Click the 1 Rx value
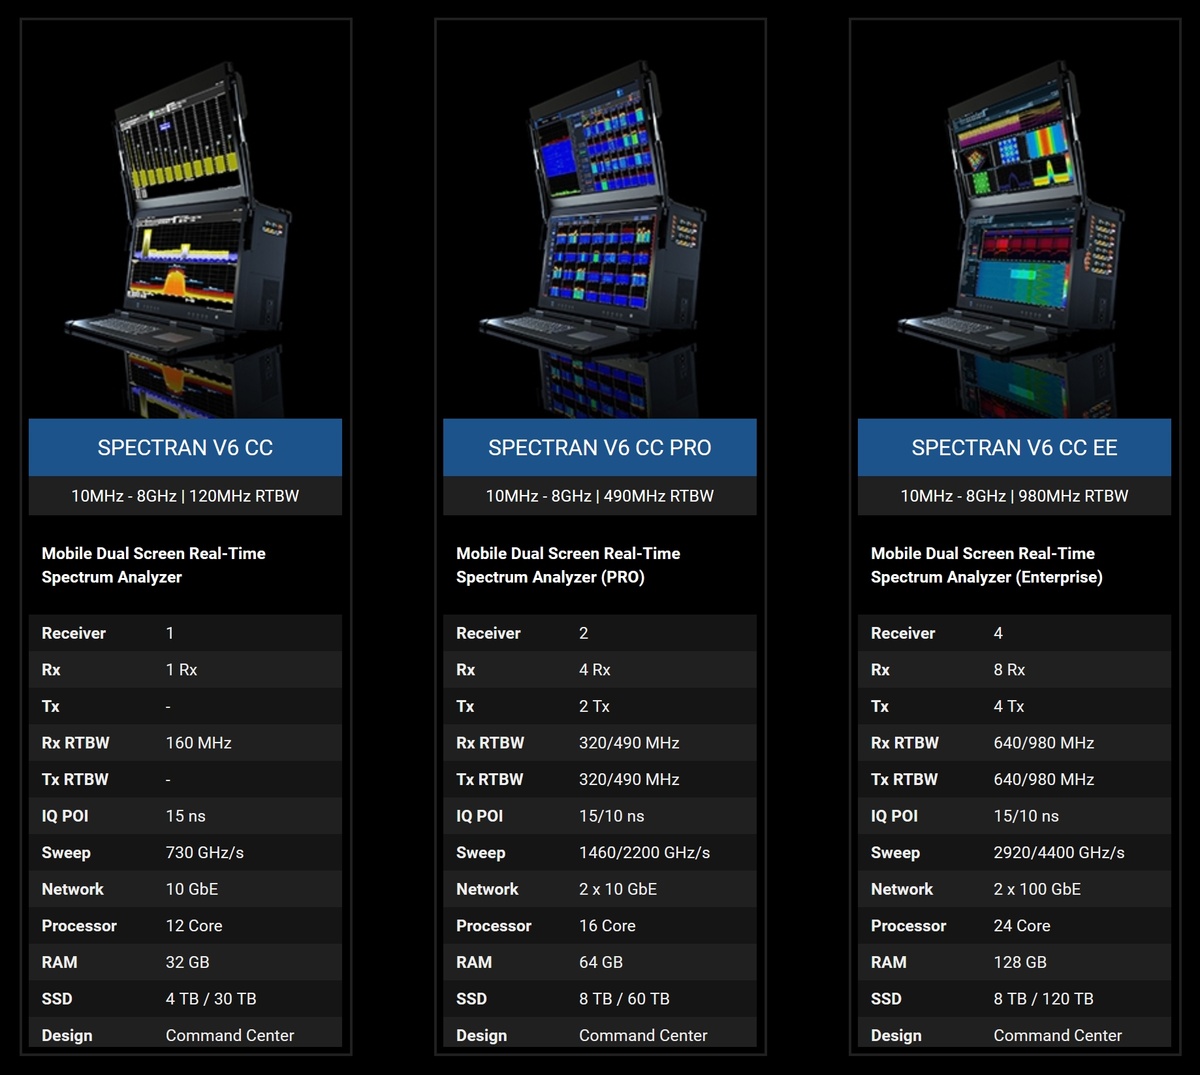Screen dimensions: 1200x1075 [x=181, y=670]
